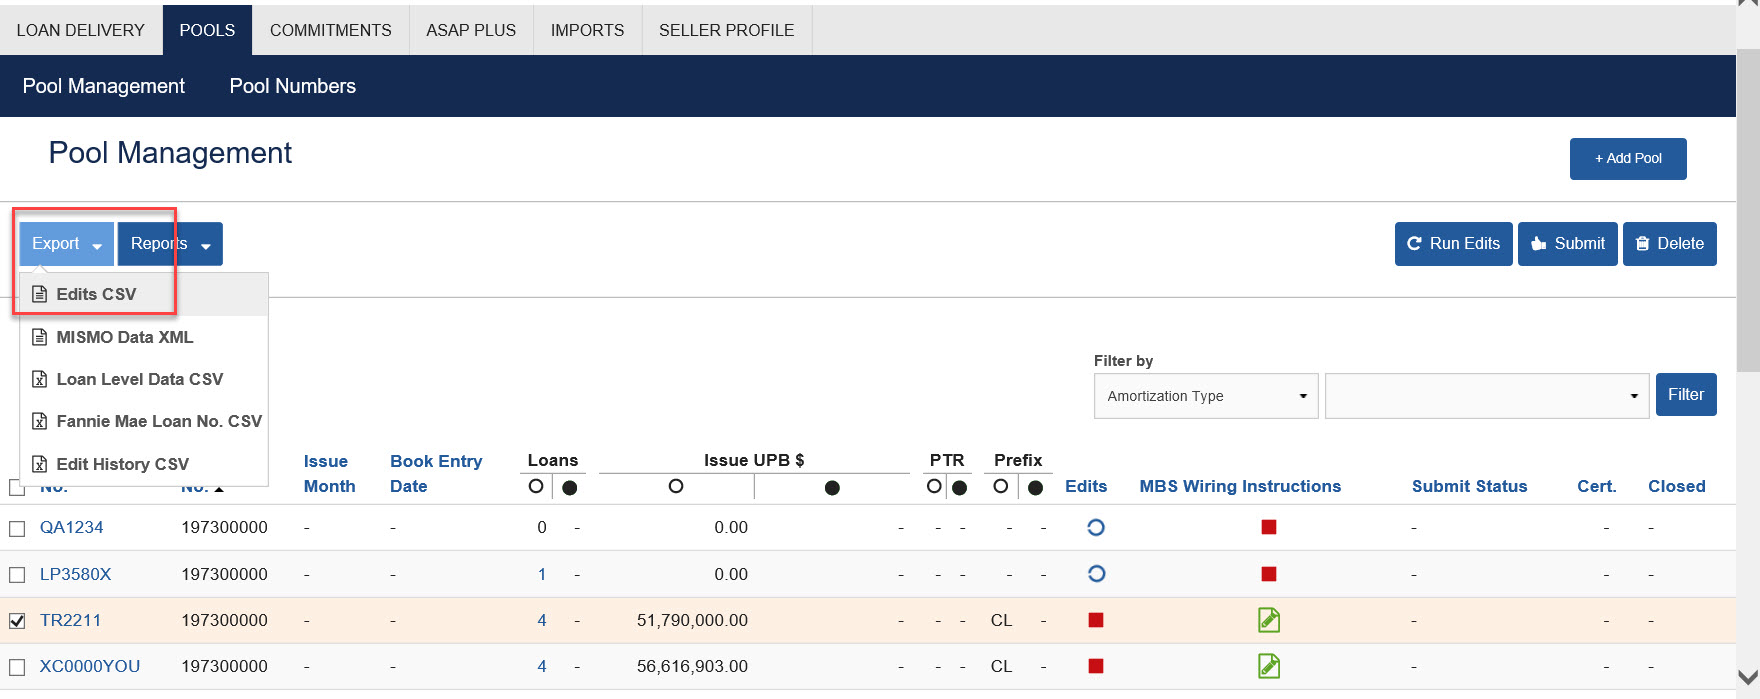This screenshot has height=699, width=1760.
Task: Open green wiring instructions icon for XC0000YOU
Action: (x=1269, y=666)
